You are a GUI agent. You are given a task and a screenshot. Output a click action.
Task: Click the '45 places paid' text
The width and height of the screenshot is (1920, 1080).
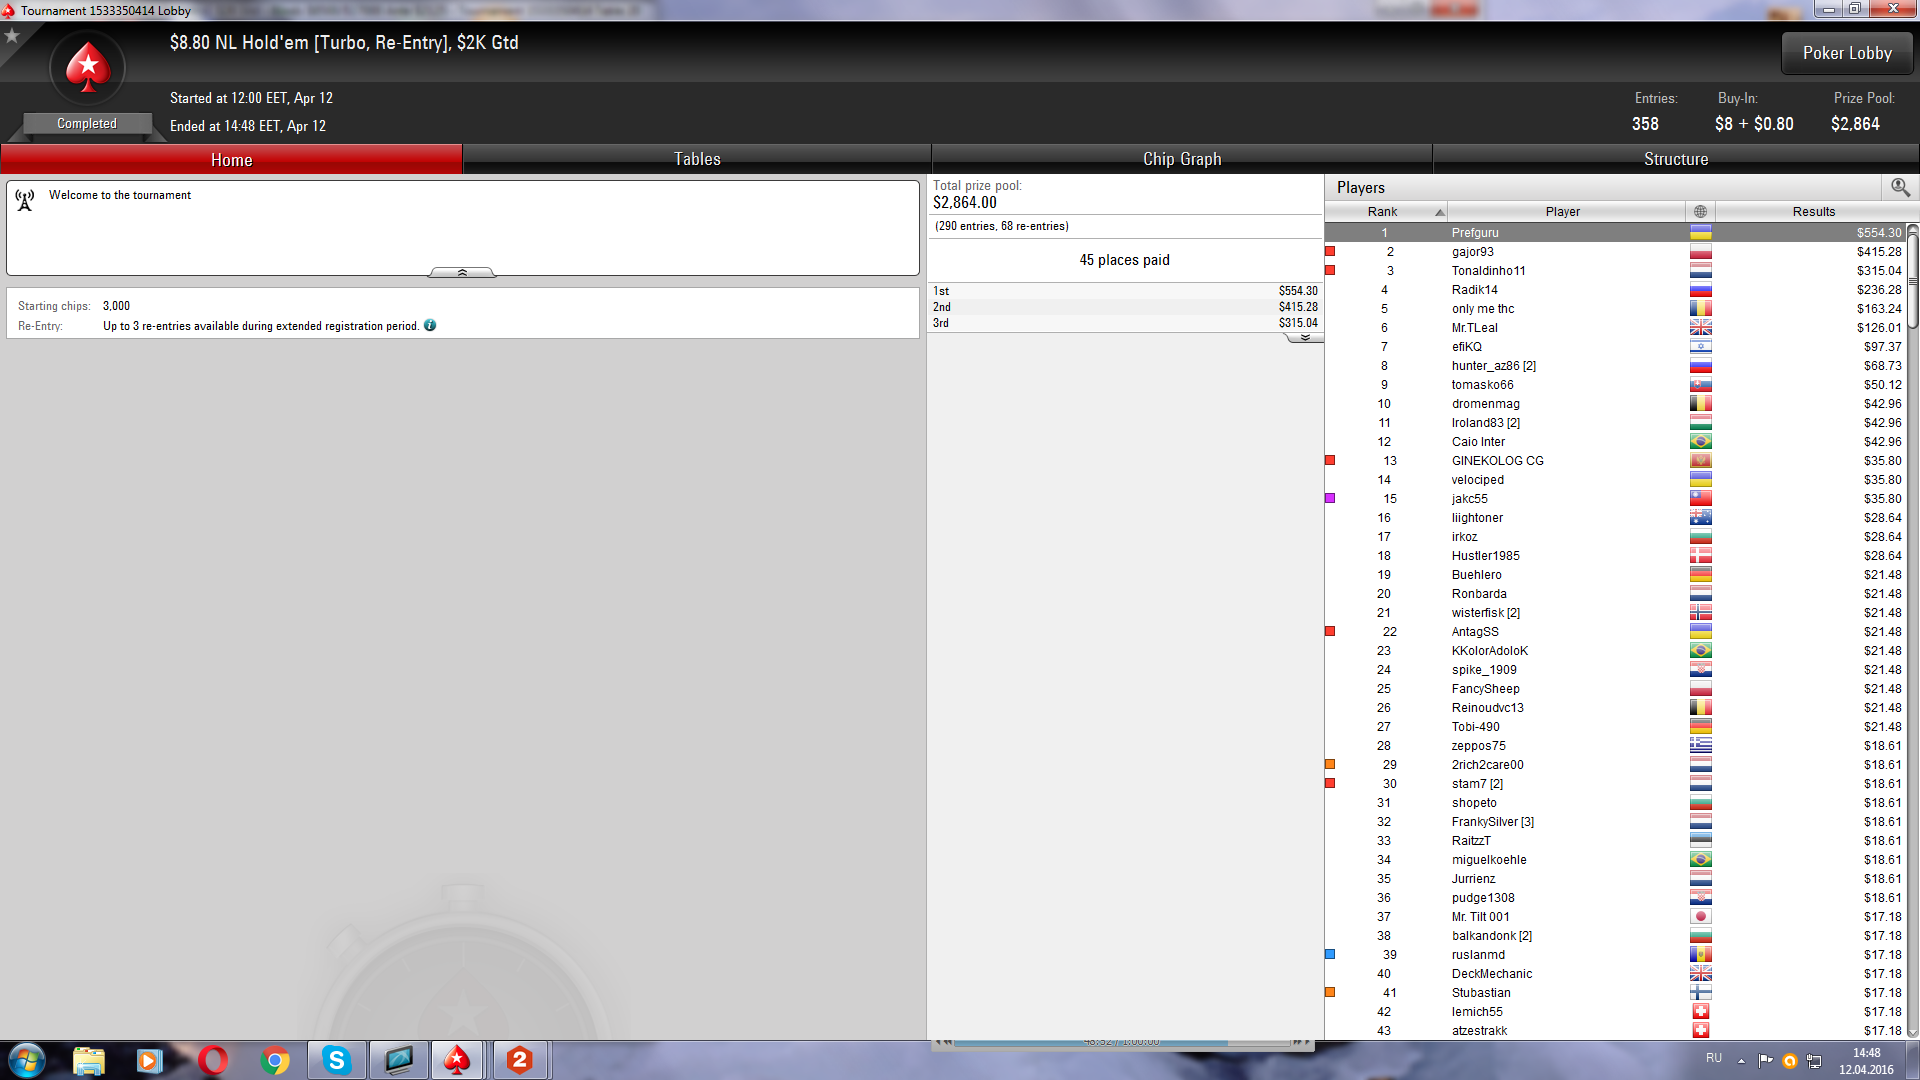[x=1124, y=260]
